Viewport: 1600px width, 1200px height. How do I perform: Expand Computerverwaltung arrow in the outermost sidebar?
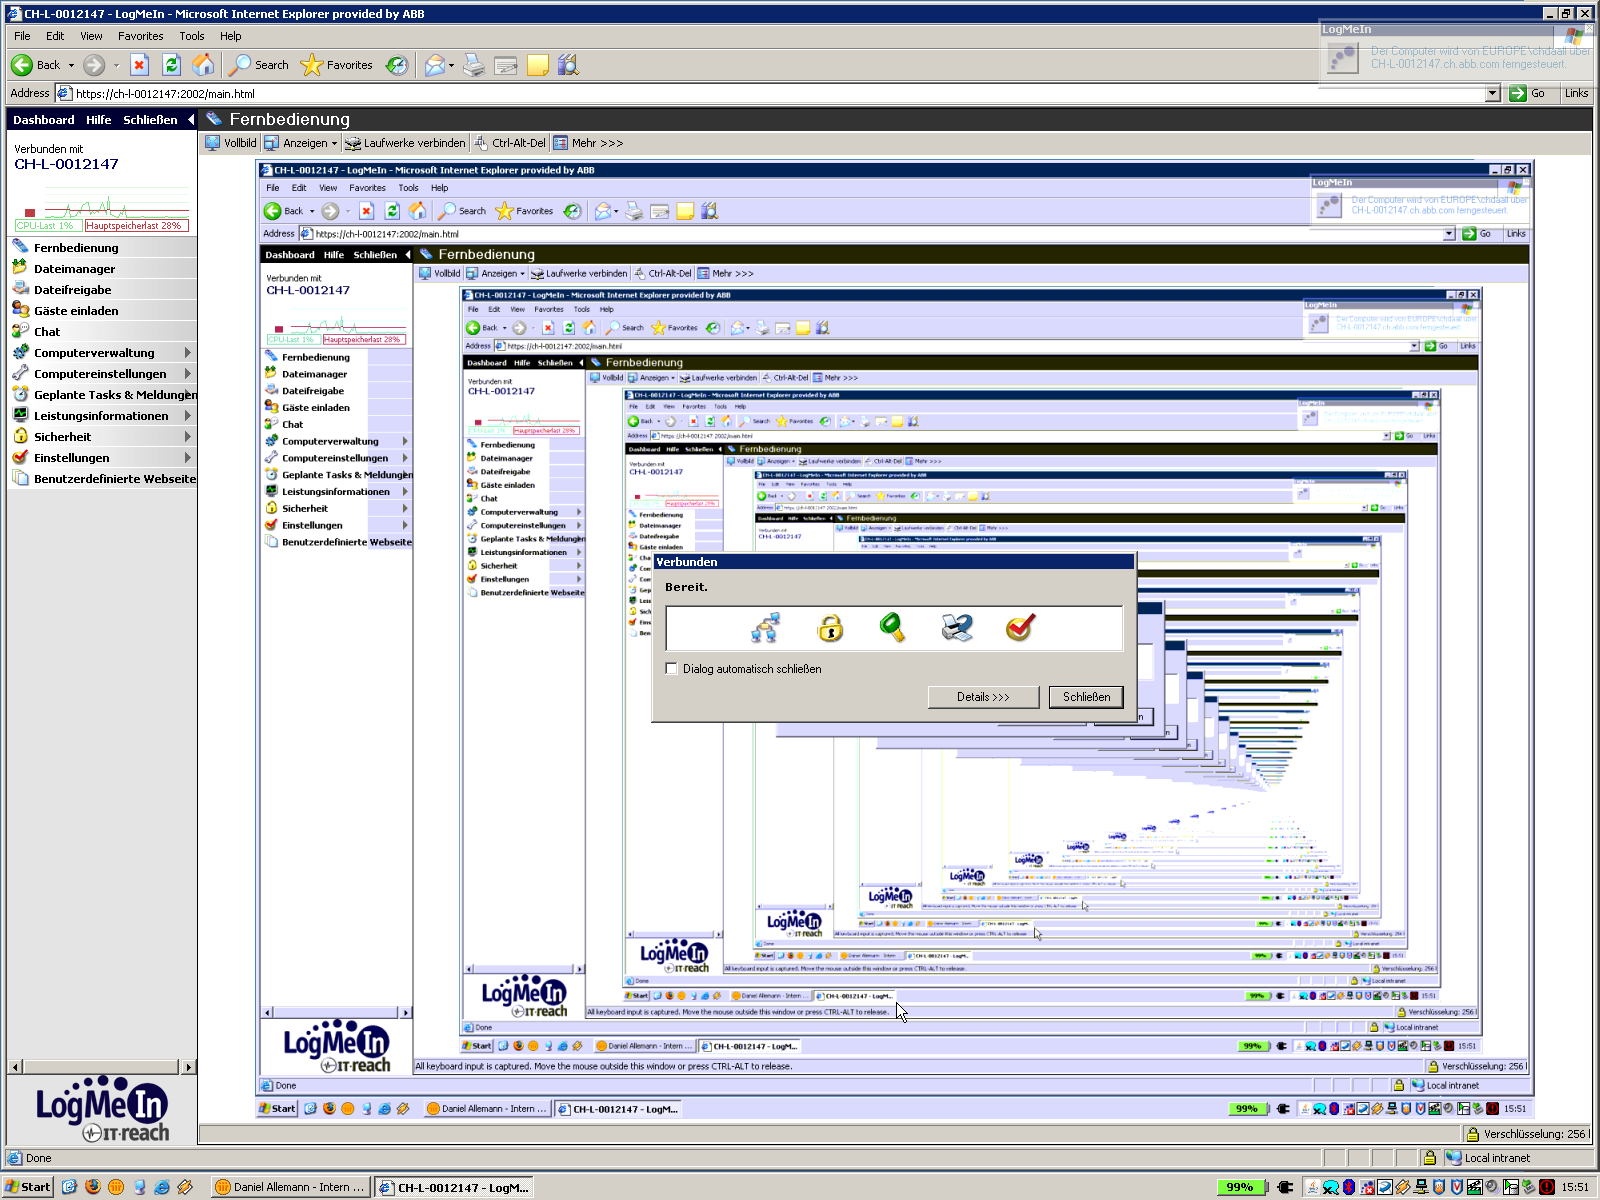tap(187, 353)
